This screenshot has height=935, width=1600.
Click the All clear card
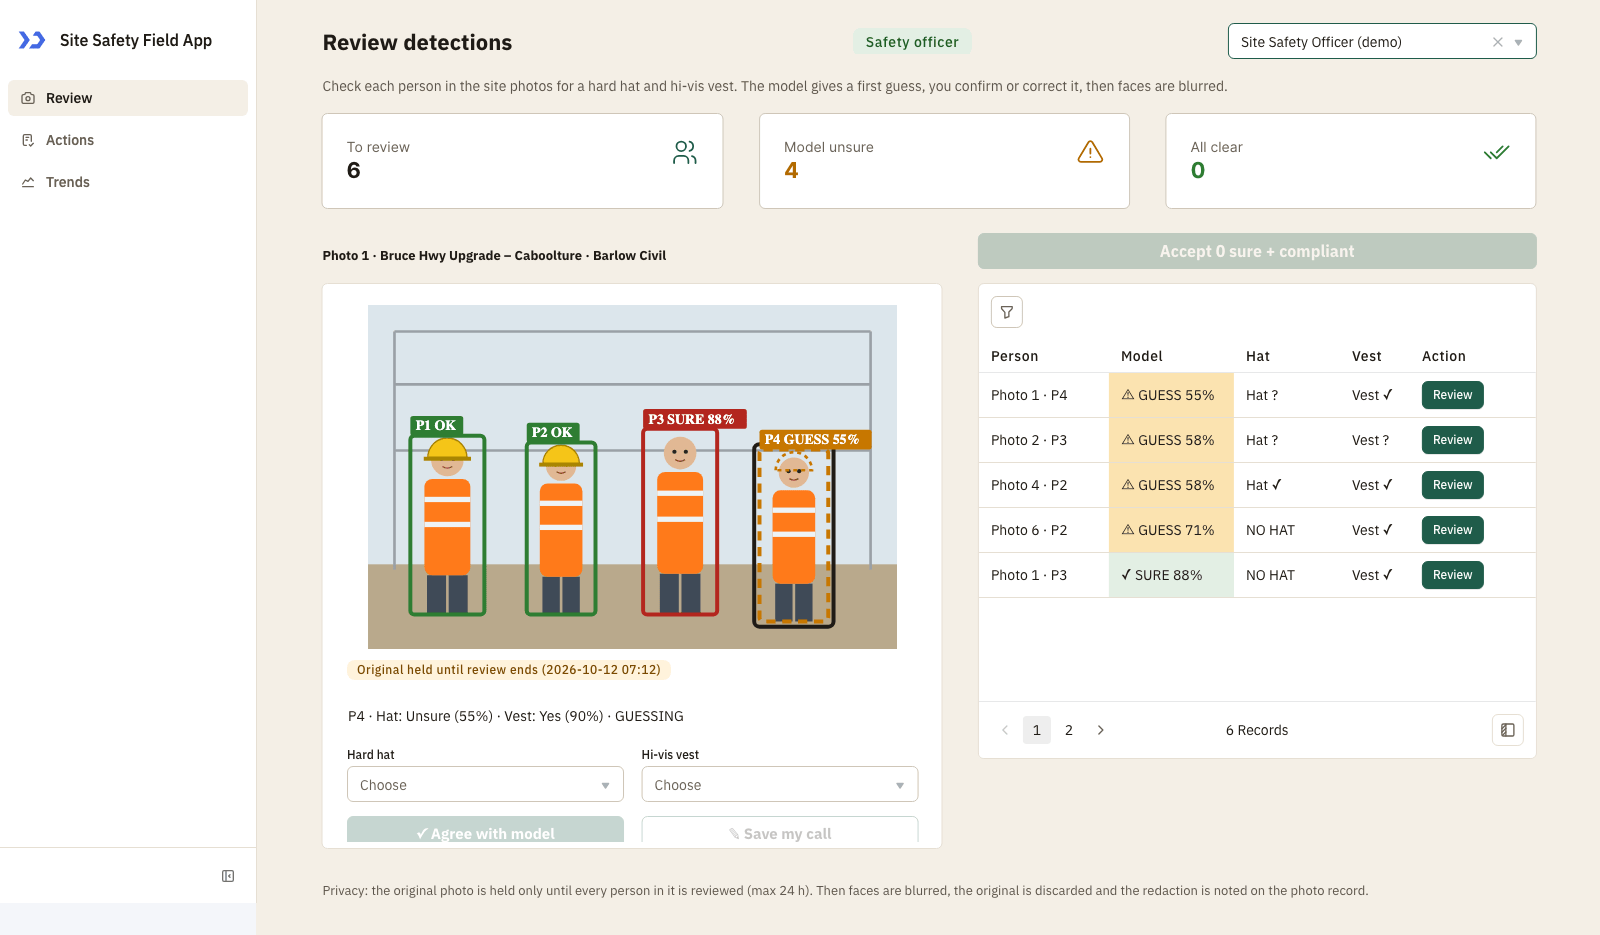(x=1351, y=161)
